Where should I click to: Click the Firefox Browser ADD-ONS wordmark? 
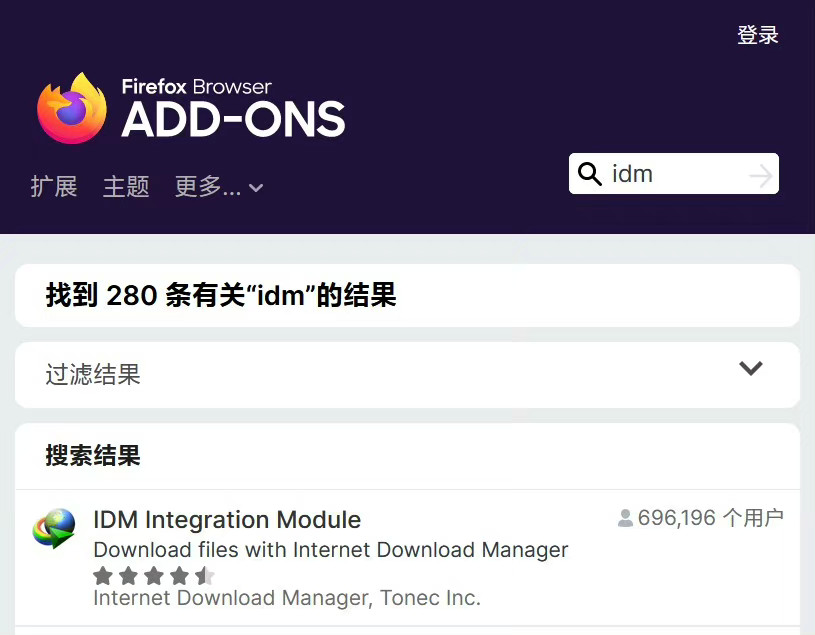(233, 110)
